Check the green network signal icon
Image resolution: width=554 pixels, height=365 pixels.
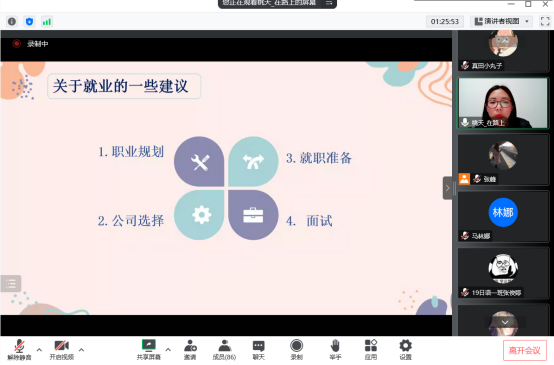pyautogui.click(x=47, y=22)
